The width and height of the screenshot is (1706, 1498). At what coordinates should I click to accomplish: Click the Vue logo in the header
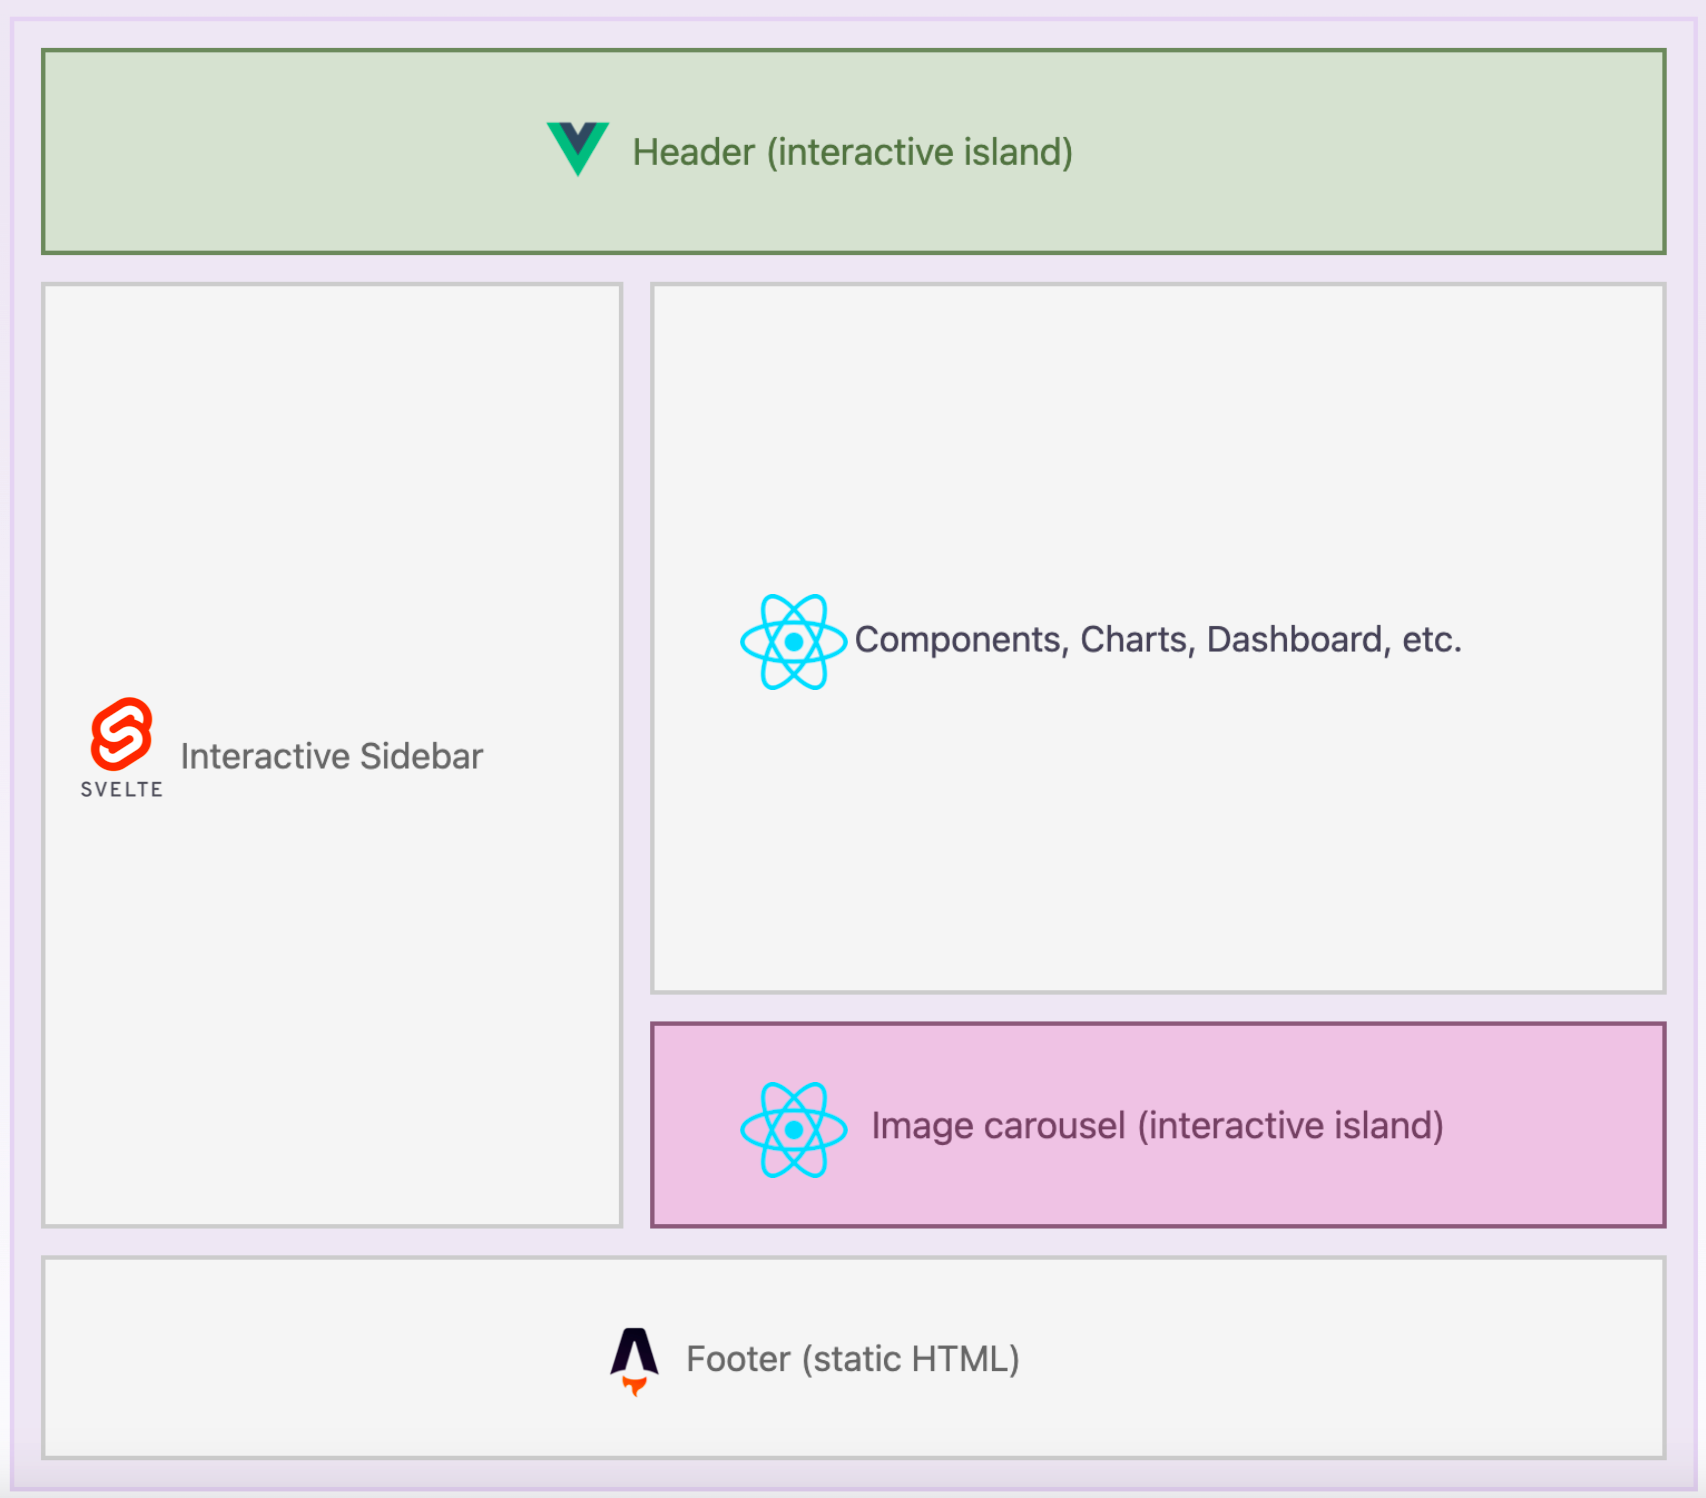tap(578, 148)
